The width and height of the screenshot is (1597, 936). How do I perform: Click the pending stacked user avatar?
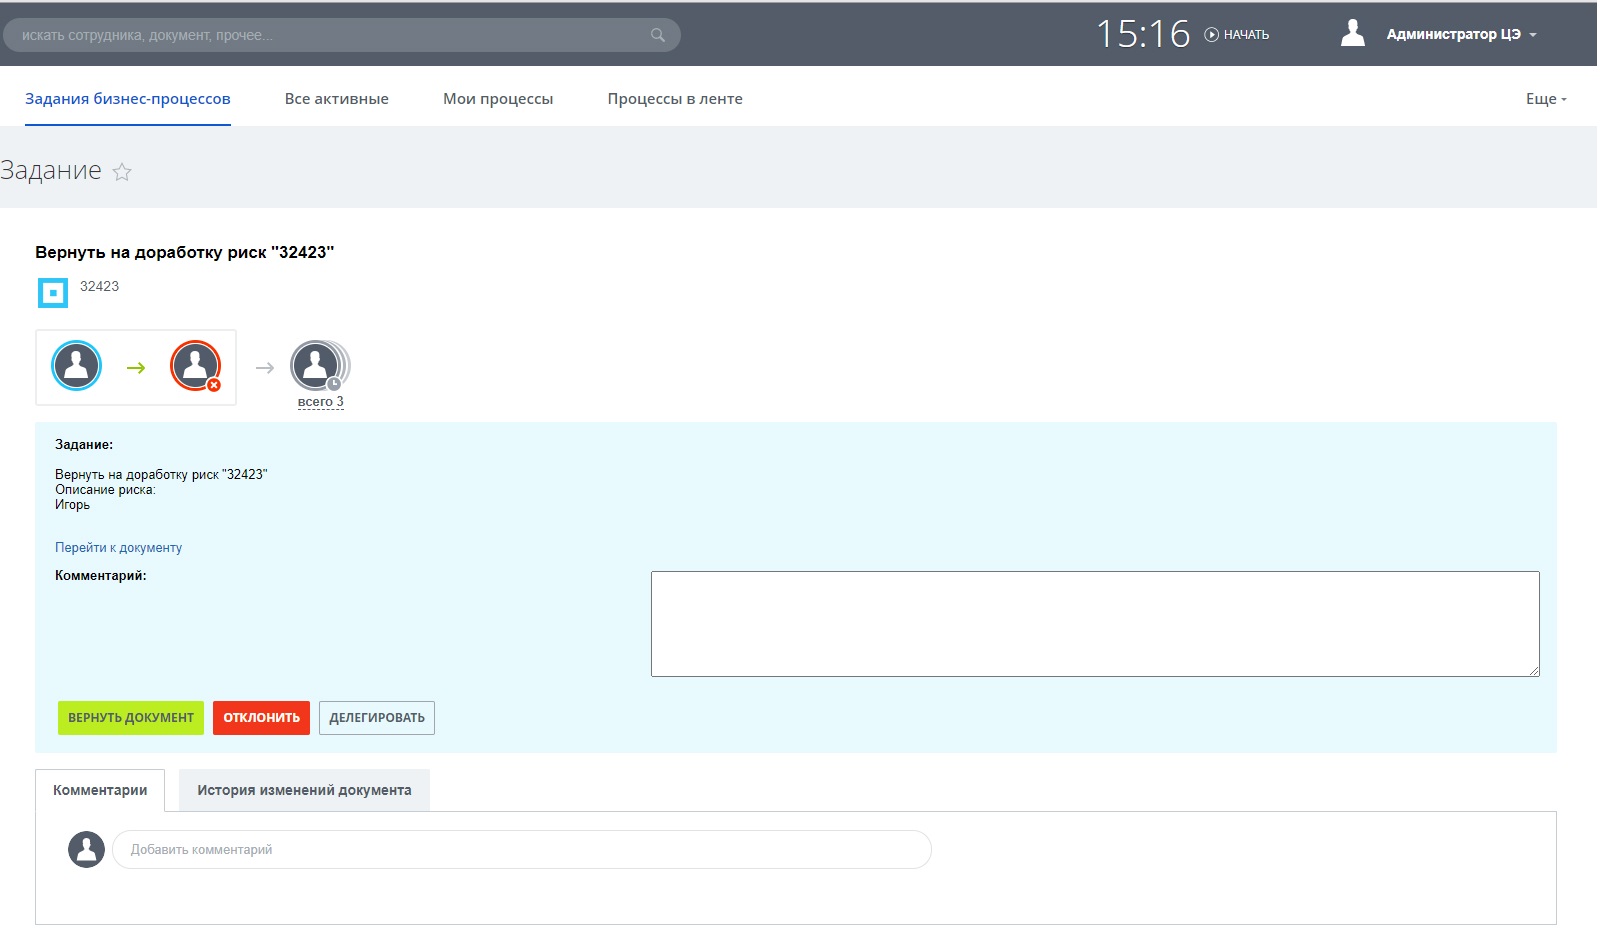317,365
